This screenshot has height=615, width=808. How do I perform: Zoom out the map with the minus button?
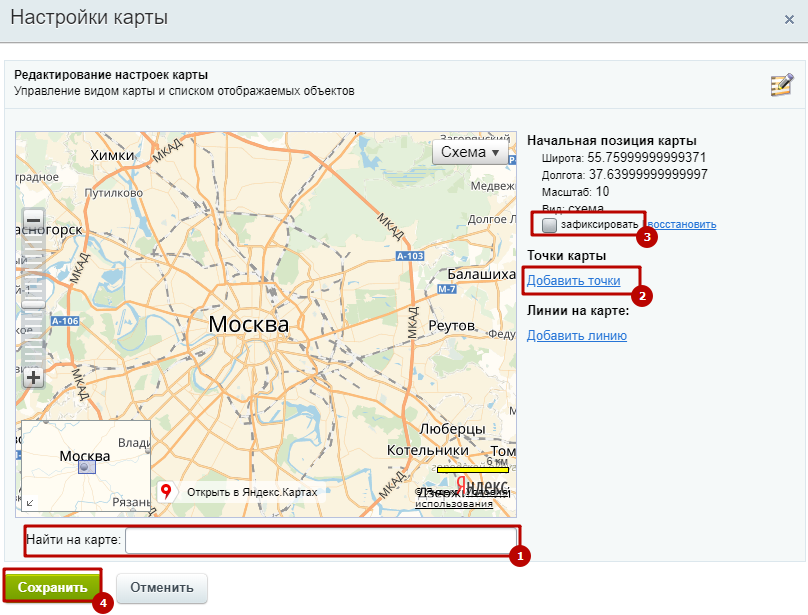pyautogui.click(x=34, y=220)
